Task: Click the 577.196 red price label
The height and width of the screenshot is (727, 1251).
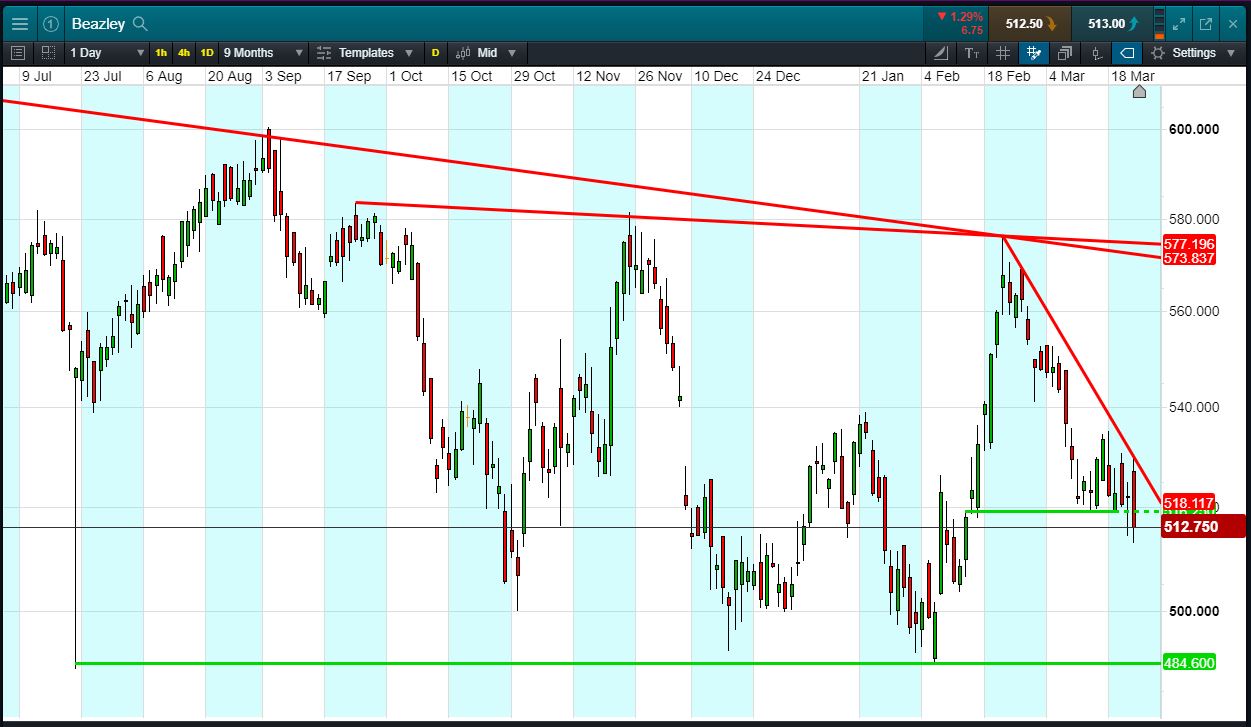Action: (x=1188, y=244)
